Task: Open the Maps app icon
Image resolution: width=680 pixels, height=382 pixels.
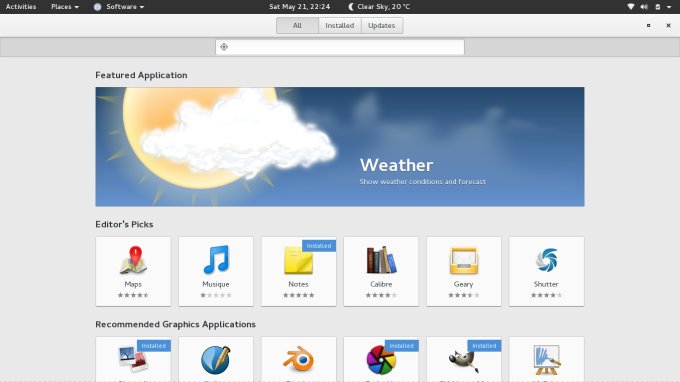Action: coord(134,260)
